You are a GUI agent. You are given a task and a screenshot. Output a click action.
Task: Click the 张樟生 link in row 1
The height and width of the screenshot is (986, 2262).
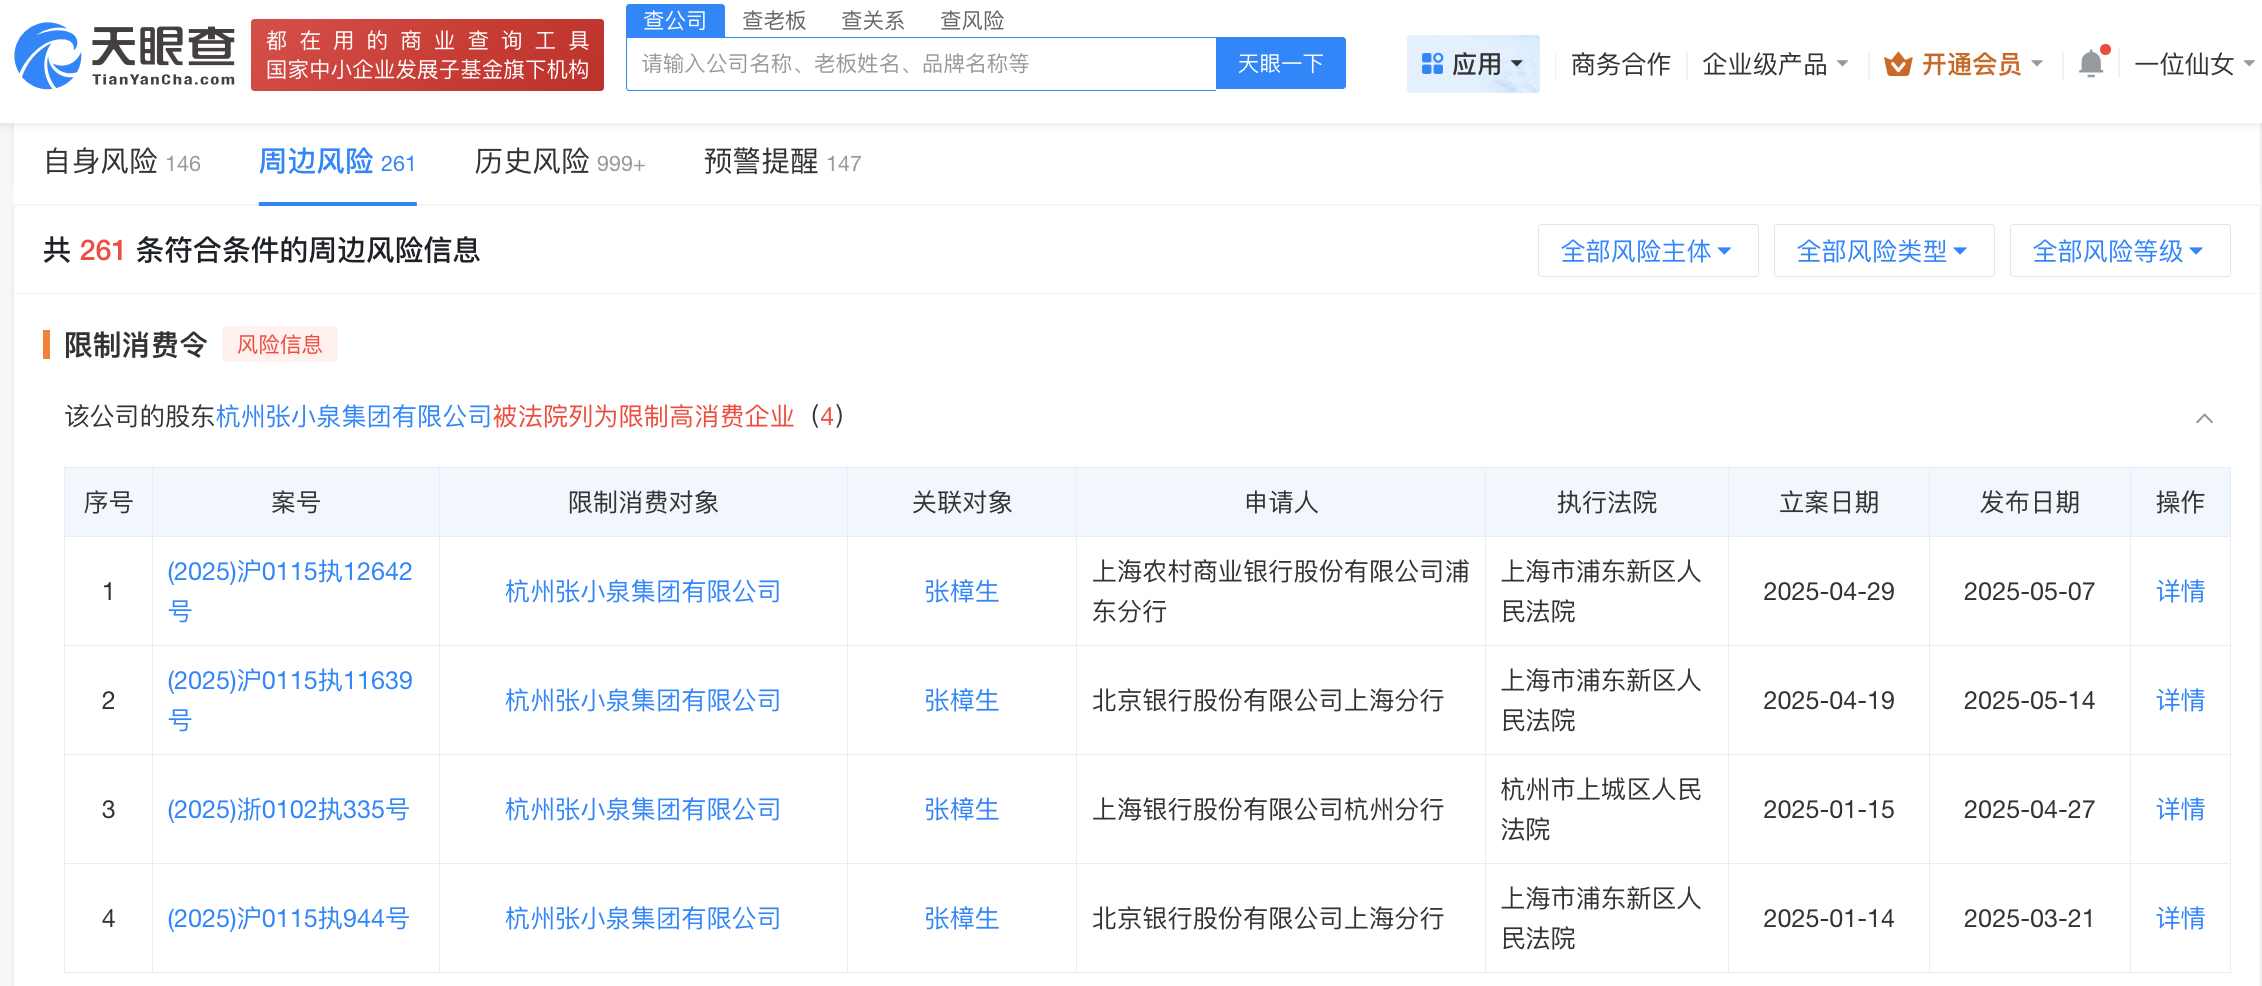(x=961, y=591)
